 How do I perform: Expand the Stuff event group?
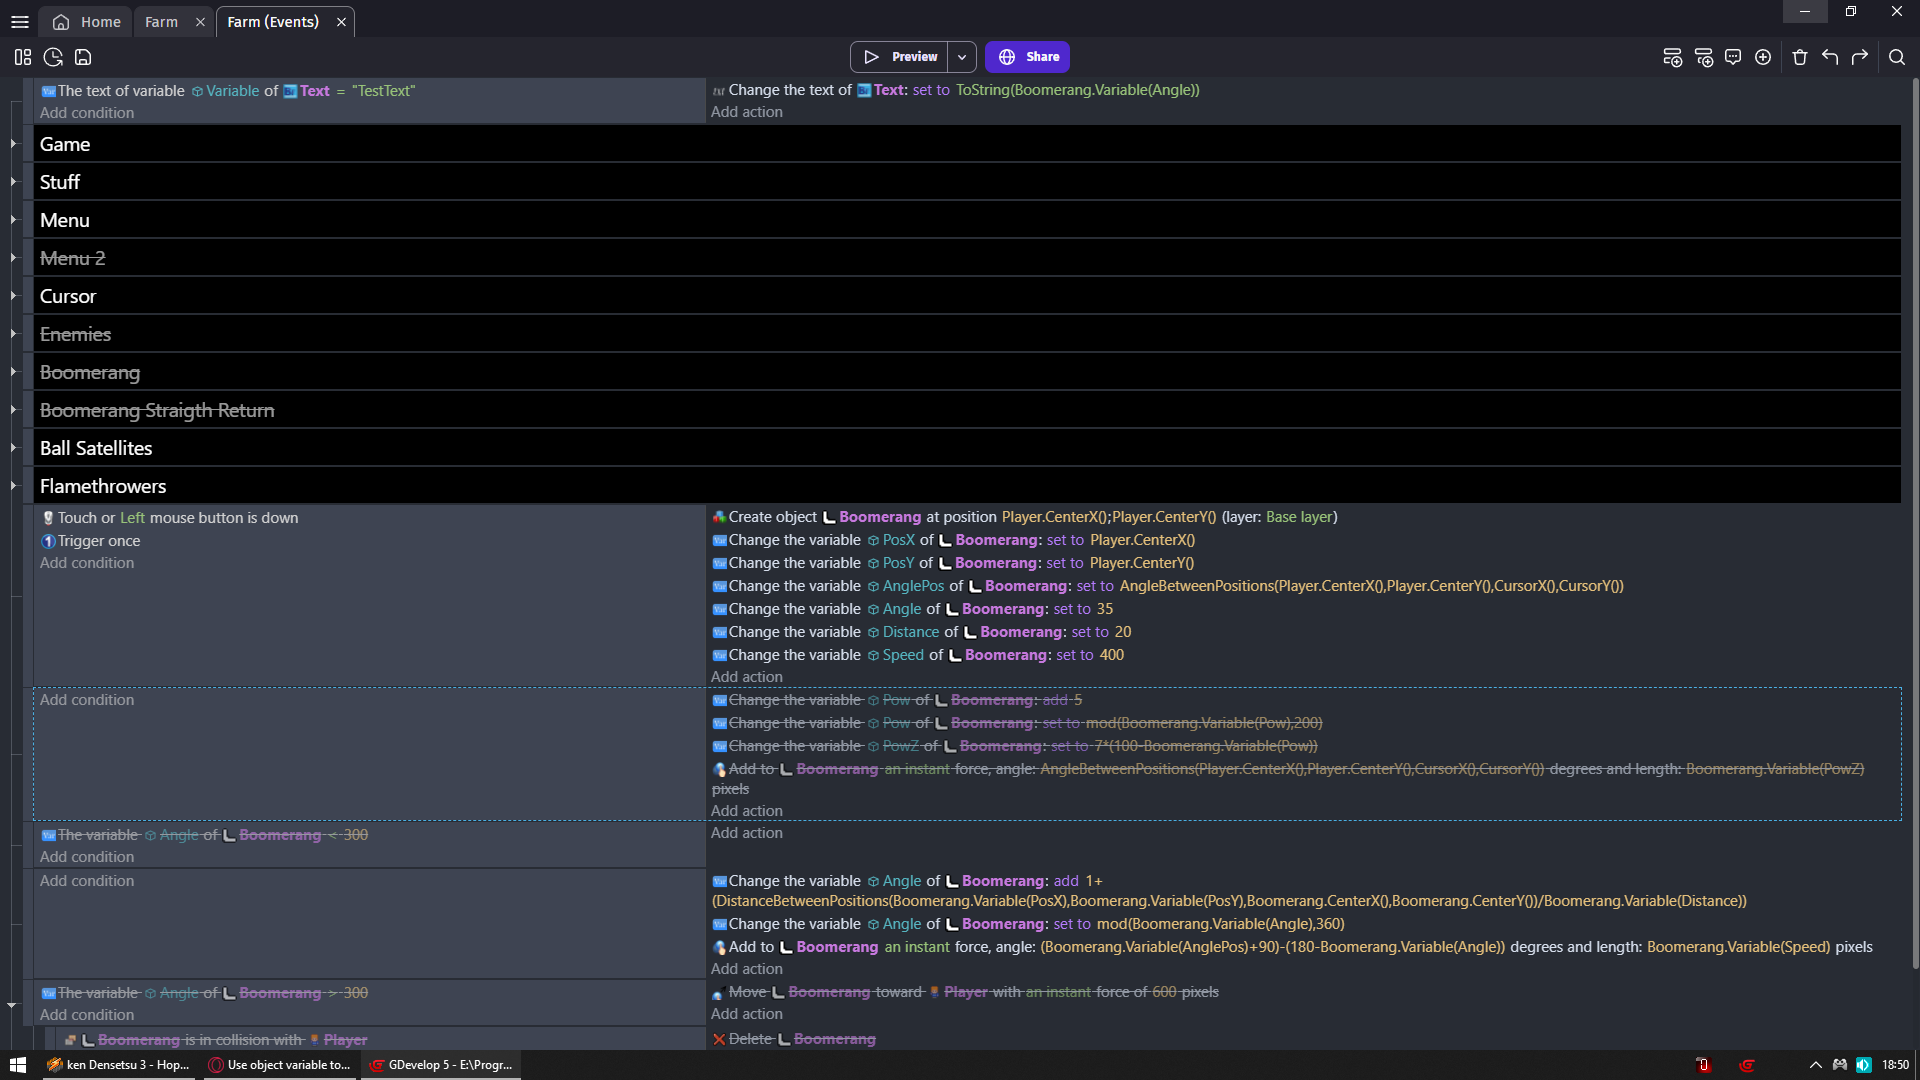[x=13, y=182]
